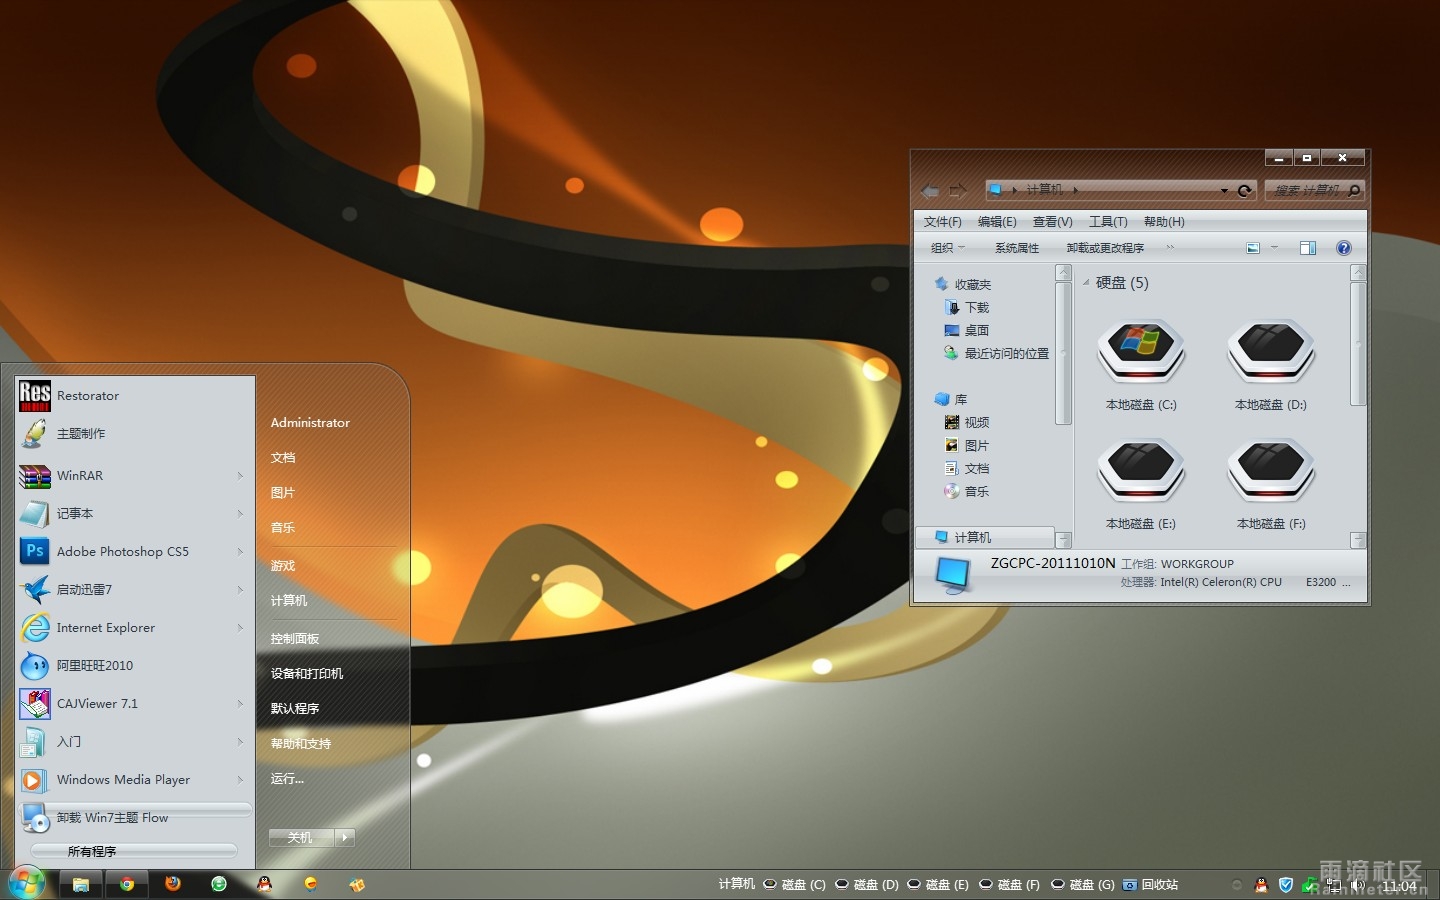Launch 阿里旺旺2010

(x=135, y=666)
